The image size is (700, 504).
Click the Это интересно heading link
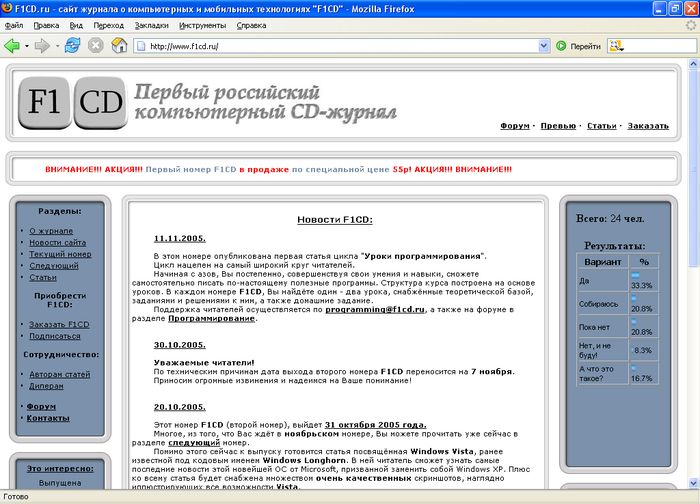60,469
